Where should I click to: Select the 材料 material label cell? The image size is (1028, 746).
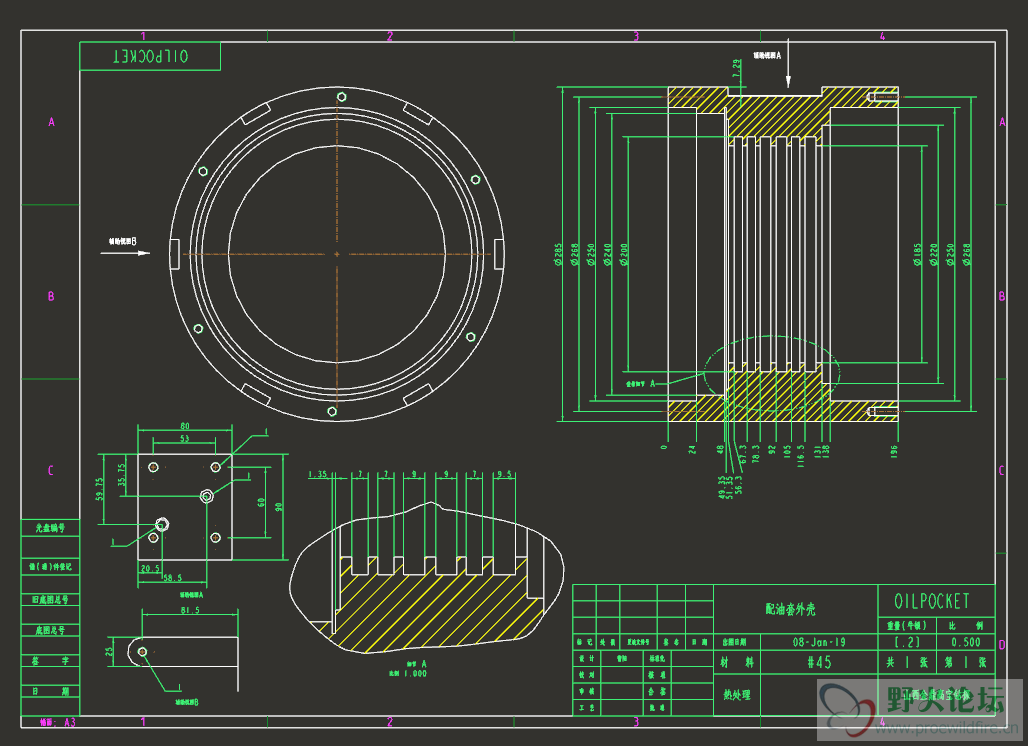(x=737, y=663)
